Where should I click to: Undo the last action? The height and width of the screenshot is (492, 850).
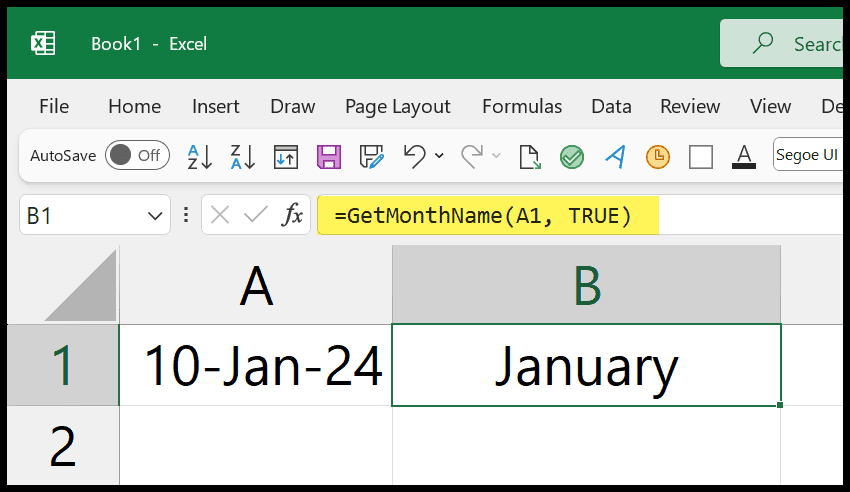[x=415, y=157]
